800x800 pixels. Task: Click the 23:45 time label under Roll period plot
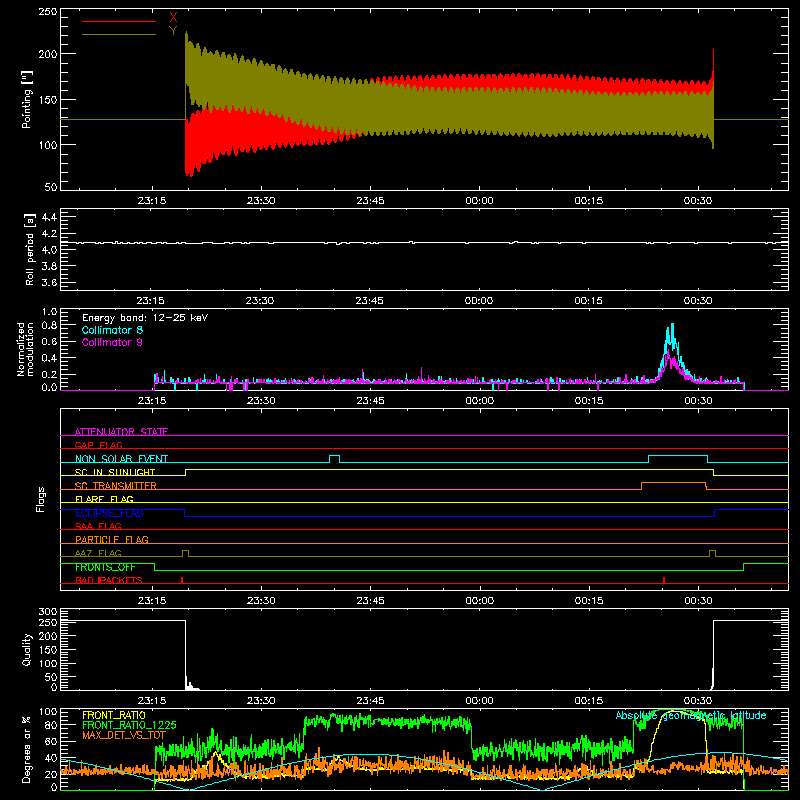(369, 301)
